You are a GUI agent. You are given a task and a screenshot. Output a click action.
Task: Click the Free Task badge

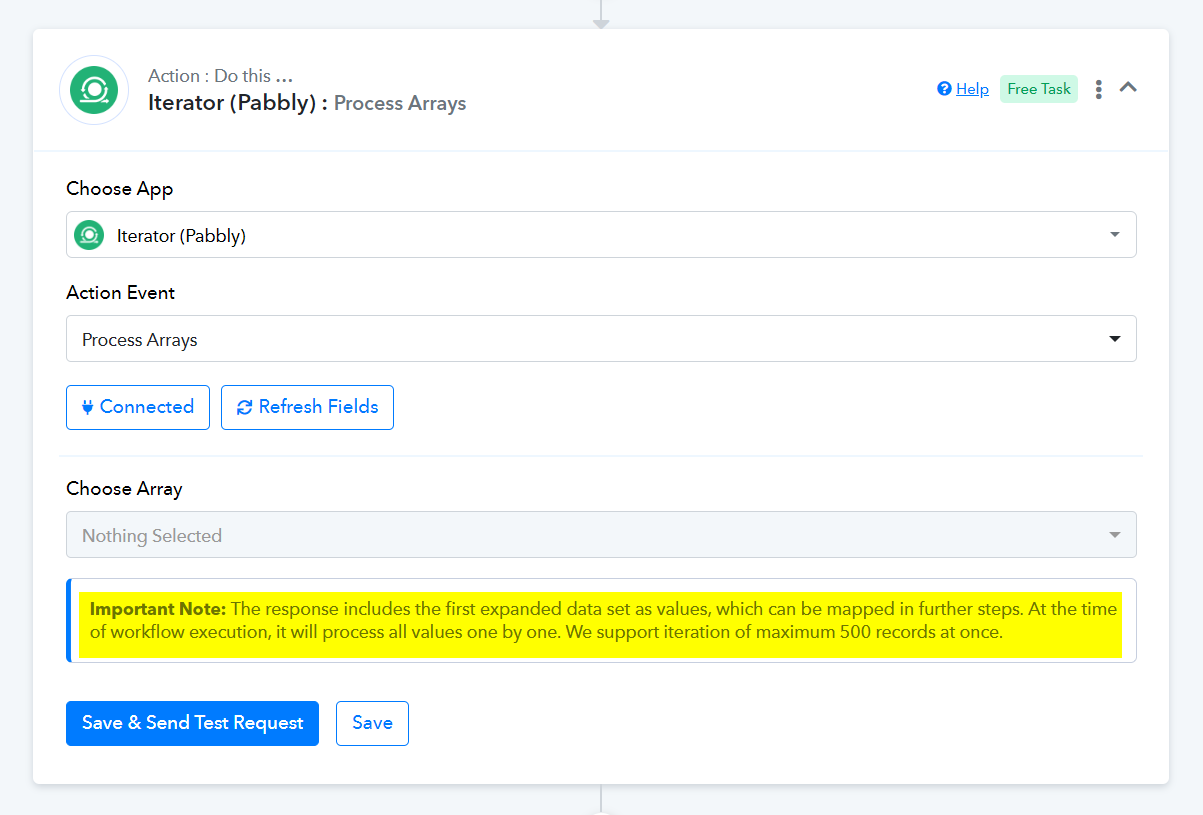(x=1039, y=89)
